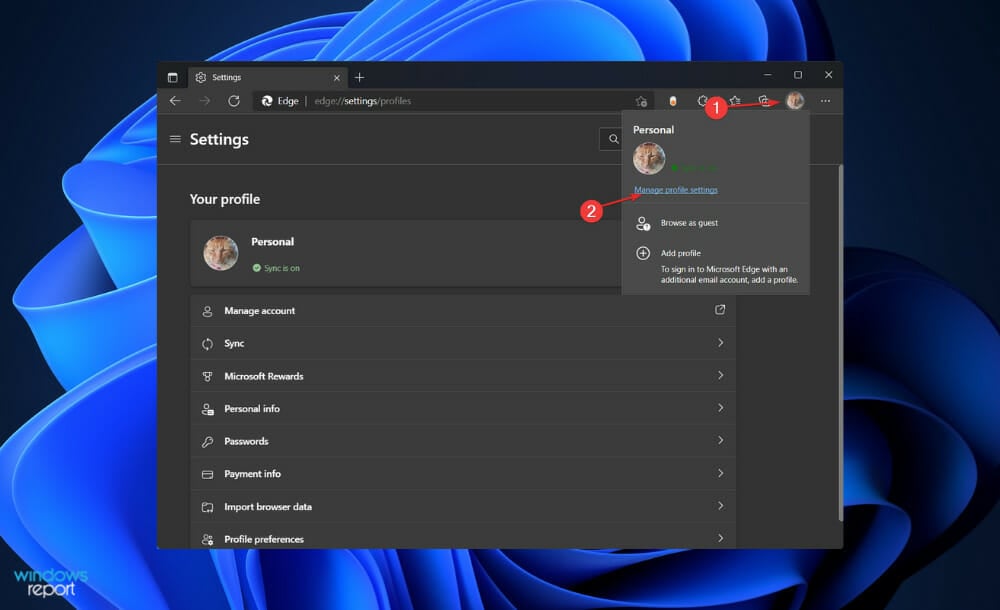Click the 'Your profile' heading
This screenshot has height=610, width=1000.
pyautogui.click(x=224, y=199)
